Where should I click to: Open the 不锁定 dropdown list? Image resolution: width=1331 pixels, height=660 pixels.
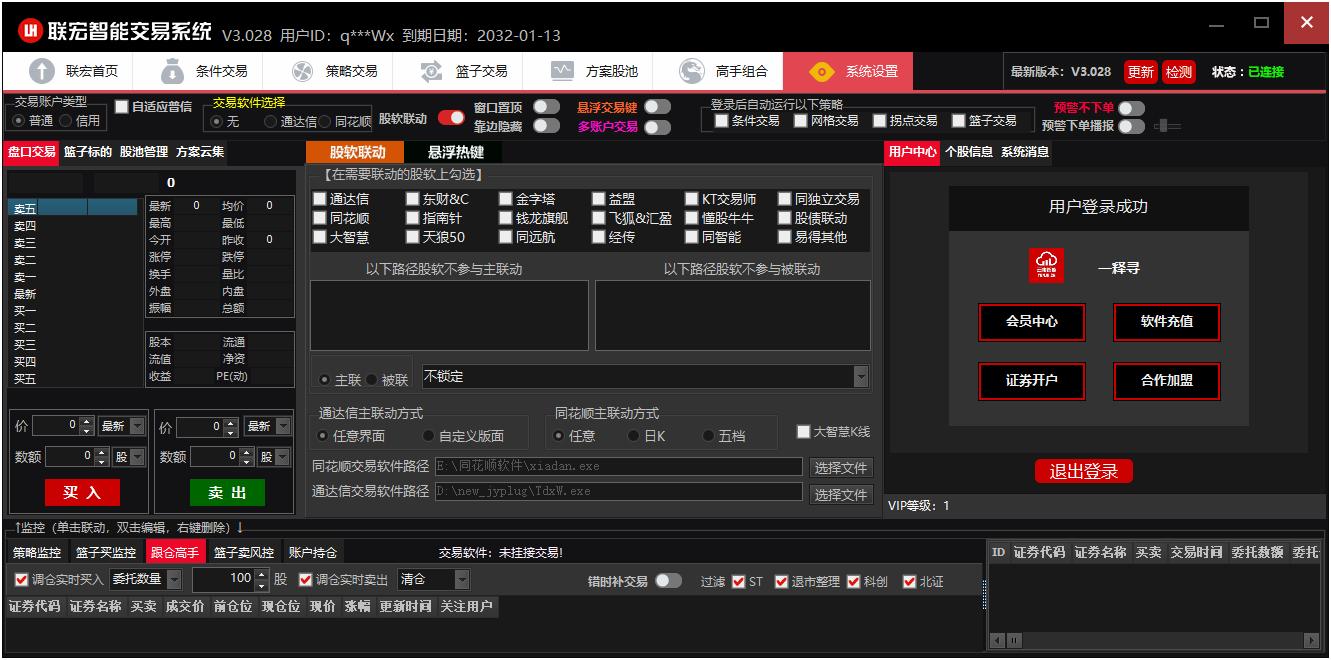[860, 376]
